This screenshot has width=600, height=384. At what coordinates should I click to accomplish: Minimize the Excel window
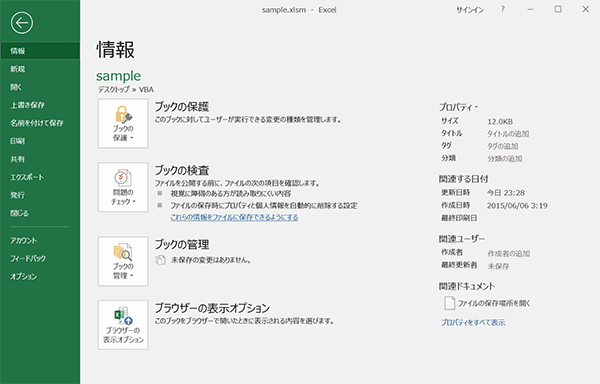(x=530, y=9)
